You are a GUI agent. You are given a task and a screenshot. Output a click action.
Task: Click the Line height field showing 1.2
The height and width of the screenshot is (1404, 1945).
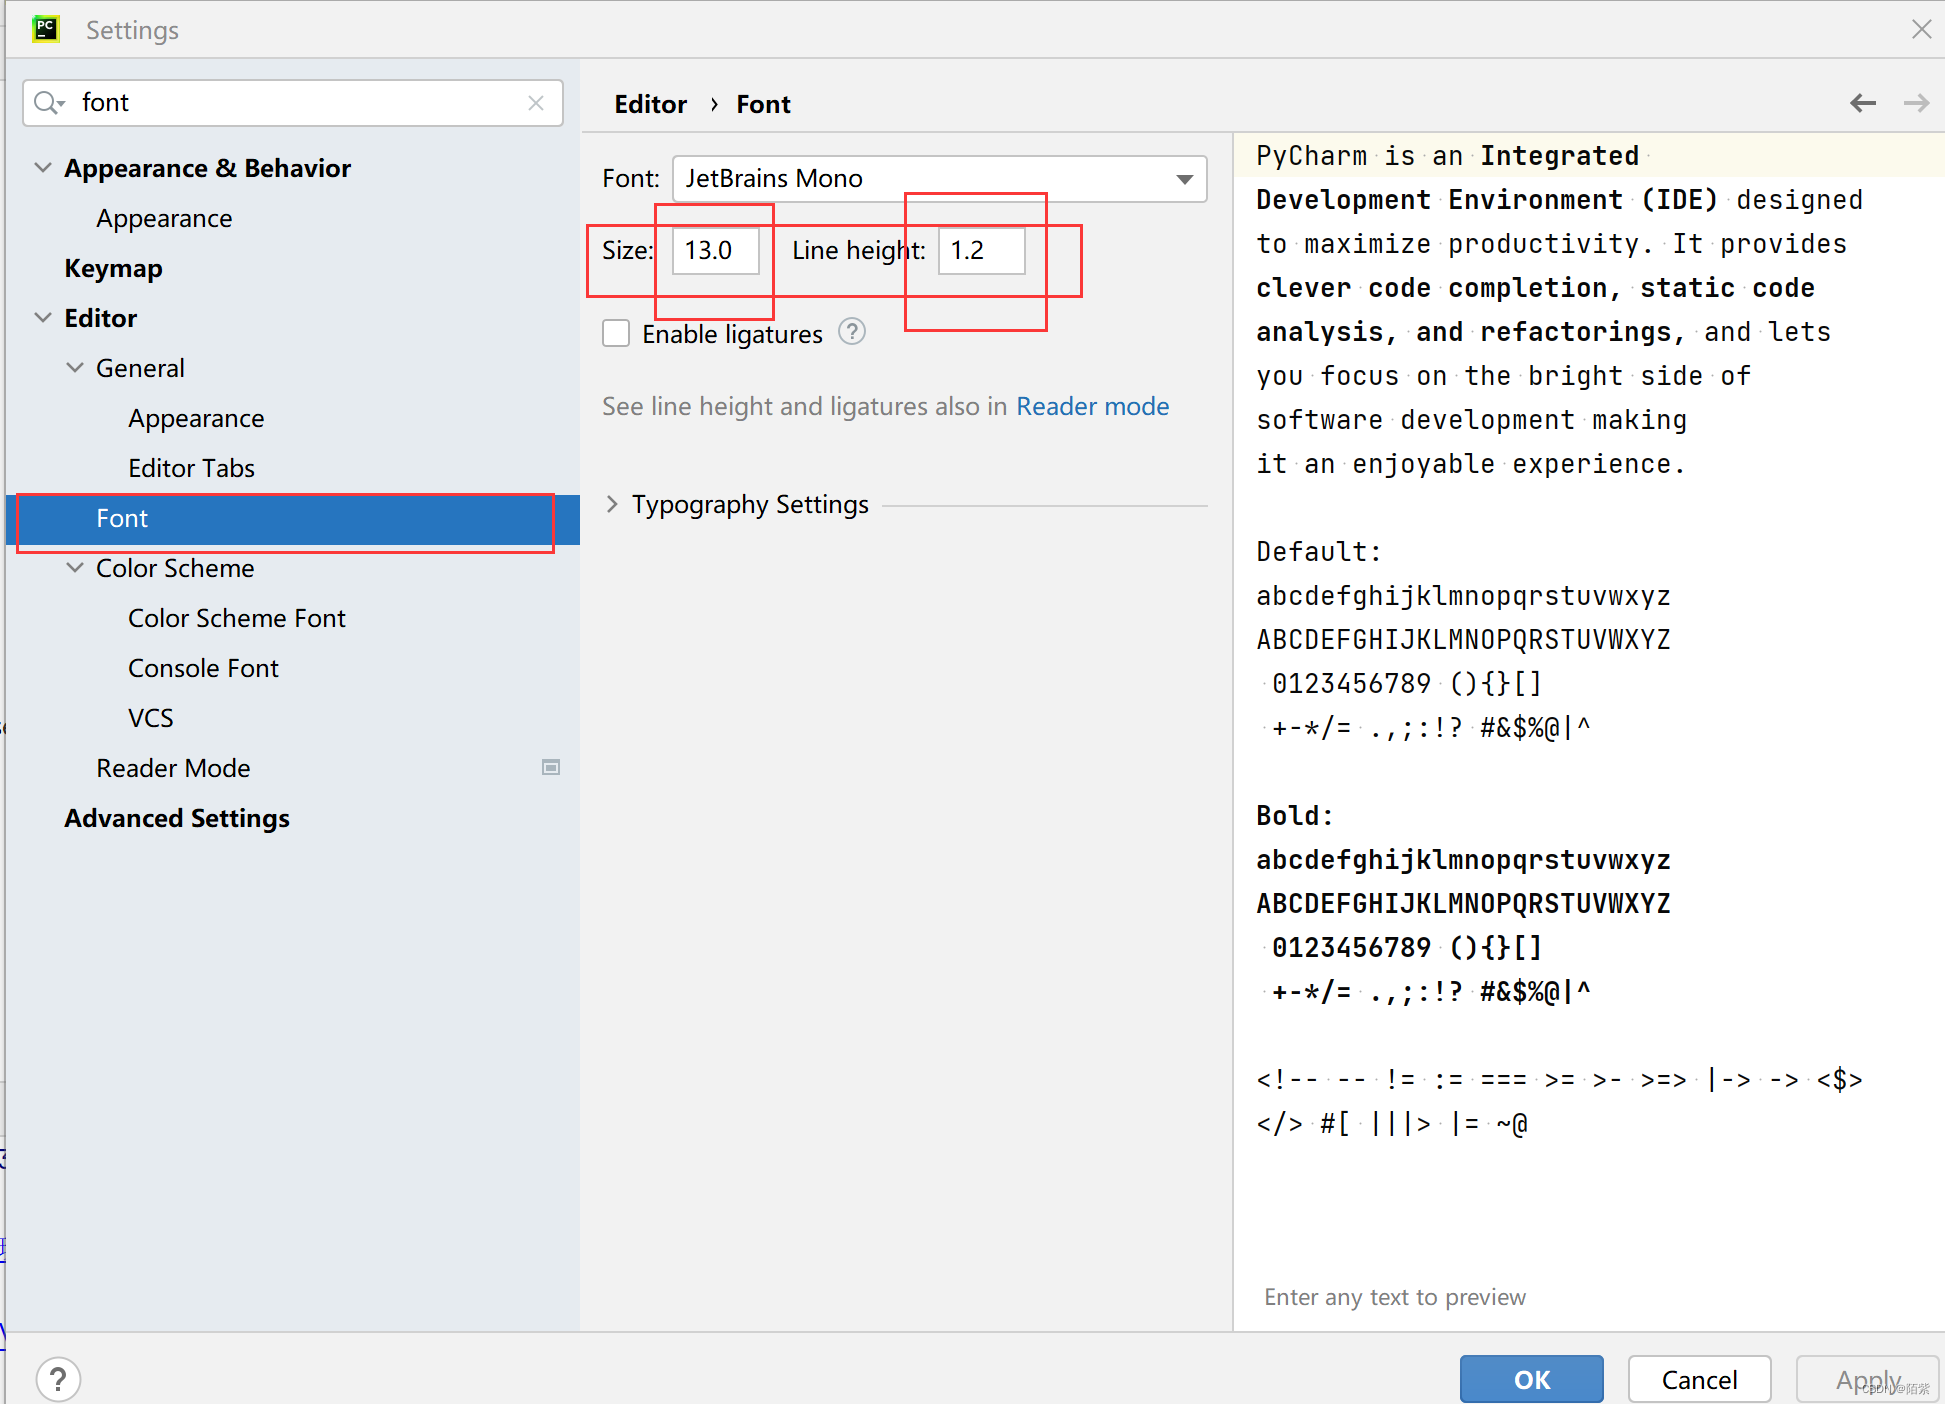[x=981, y=251]
